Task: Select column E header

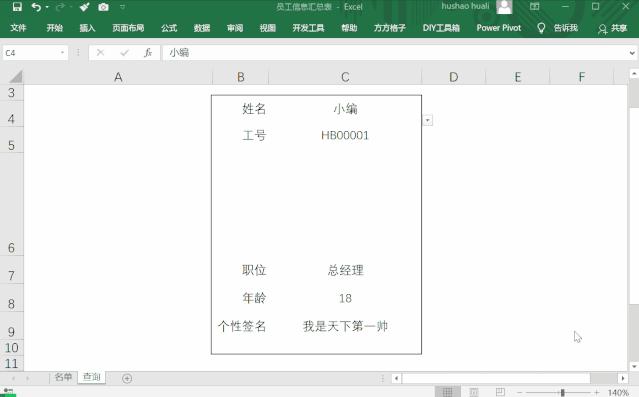Action: [x=518, y=77]
